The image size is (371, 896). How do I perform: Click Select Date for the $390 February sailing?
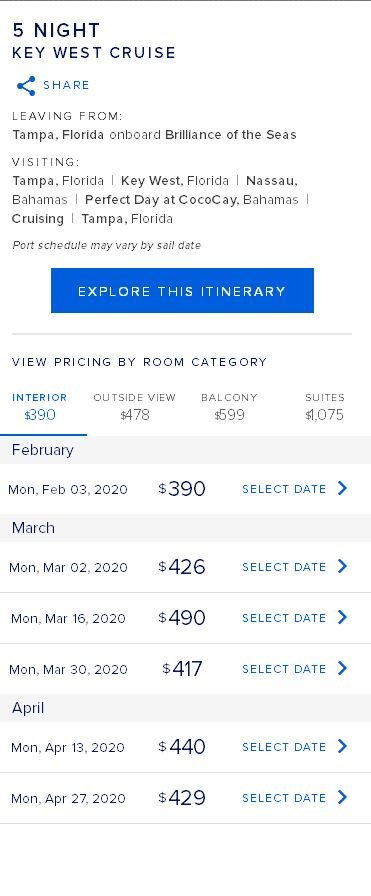[x=284, y=489]
